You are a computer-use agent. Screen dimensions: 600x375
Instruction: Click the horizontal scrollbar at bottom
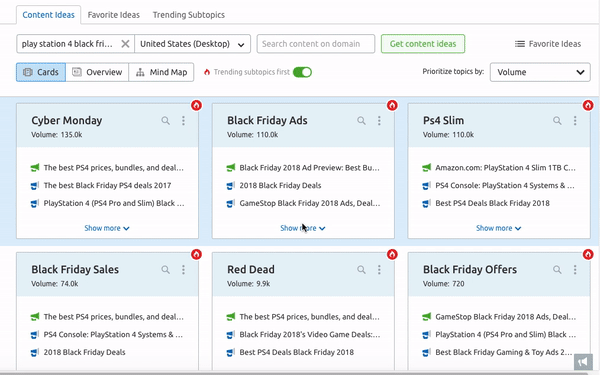coord(295,373)
